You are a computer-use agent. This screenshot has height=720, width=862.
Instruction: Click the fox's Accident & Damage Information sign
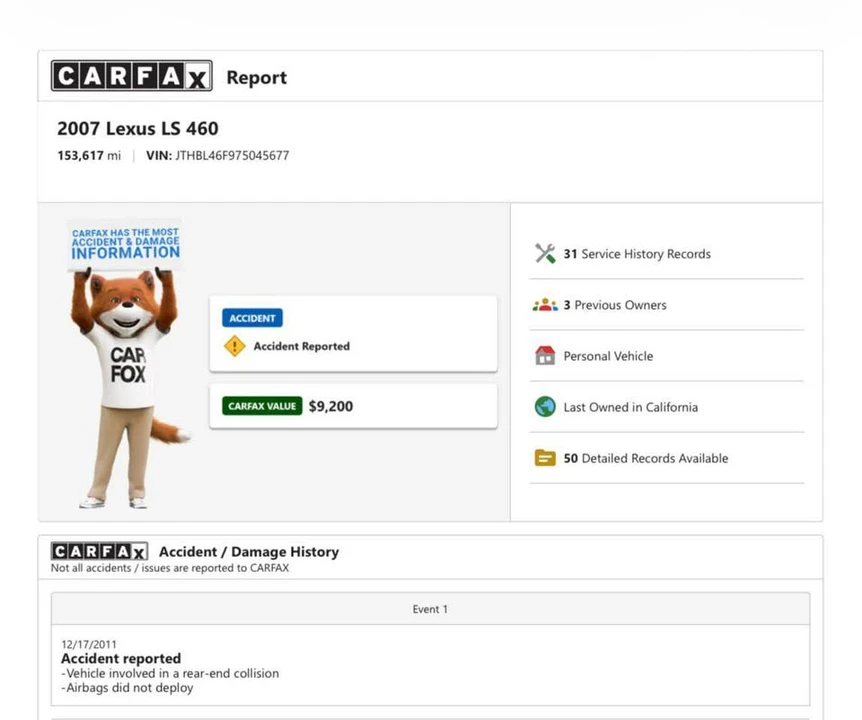(125, 243)
